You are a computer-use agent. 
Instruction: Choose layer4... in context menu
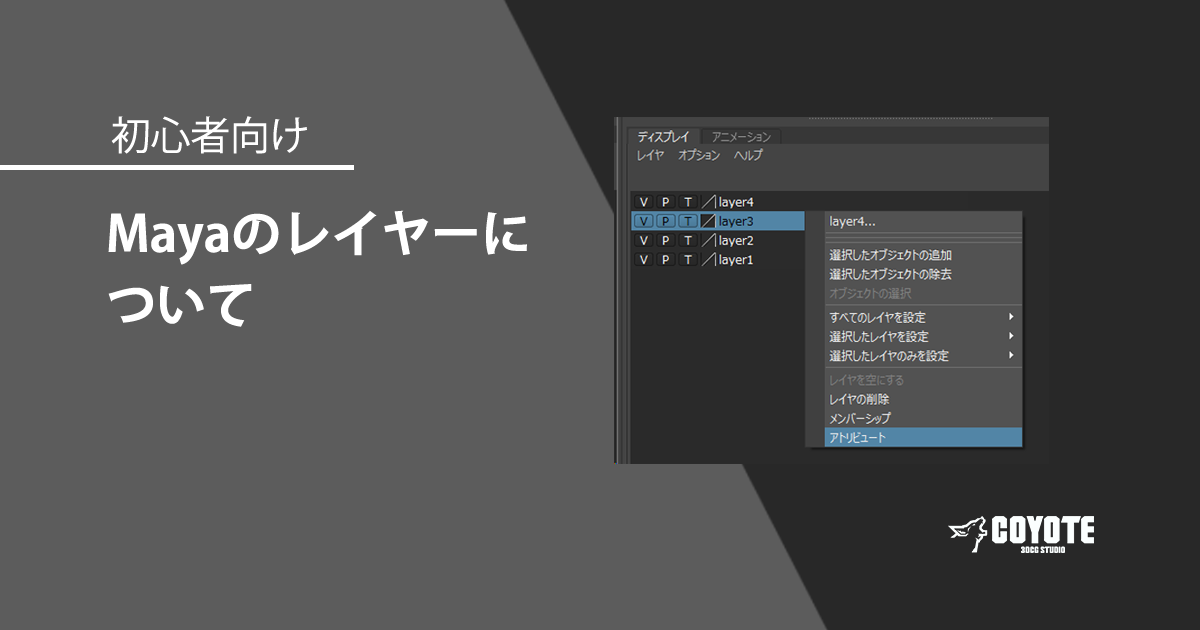923,222
